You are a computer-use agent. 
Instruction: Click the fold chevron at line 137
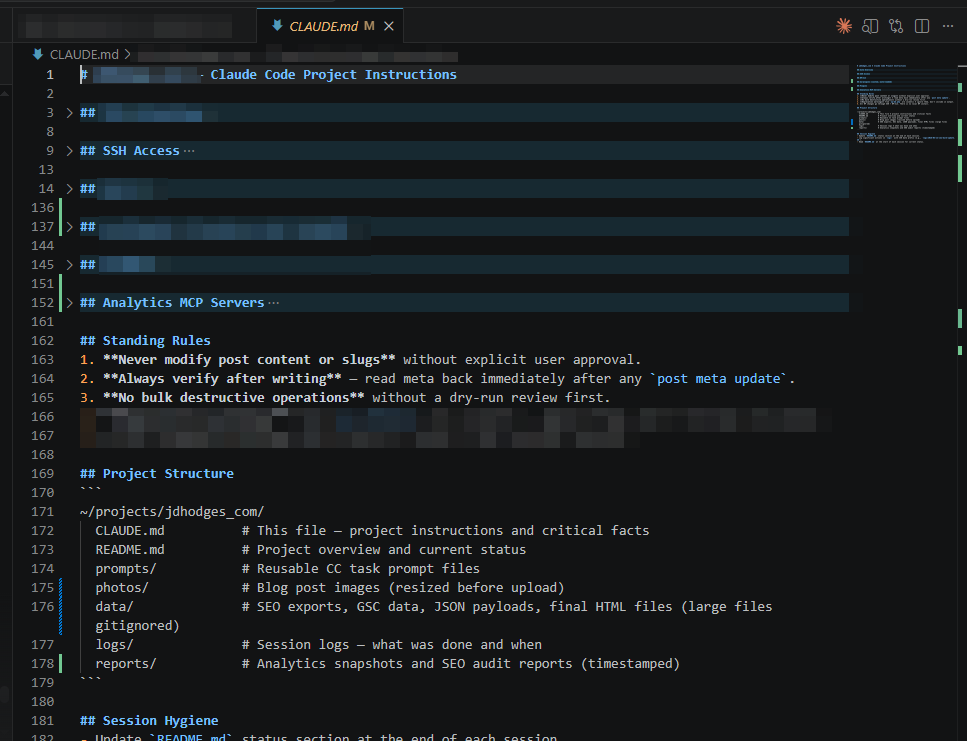coord(70,226)
